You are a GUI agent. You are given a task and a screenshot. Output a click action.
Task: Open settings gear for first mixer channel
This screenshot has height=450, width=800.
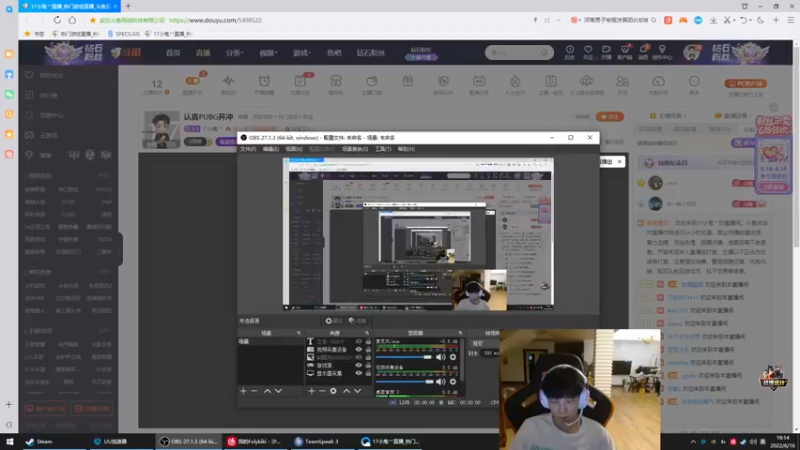pos(453,357)
